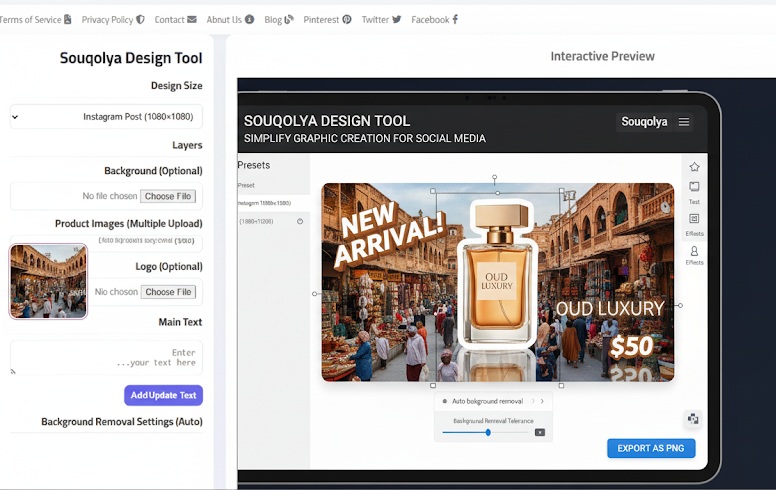
Task: Click the star favorites icon in preview sidebar
Action: (694, 166)
